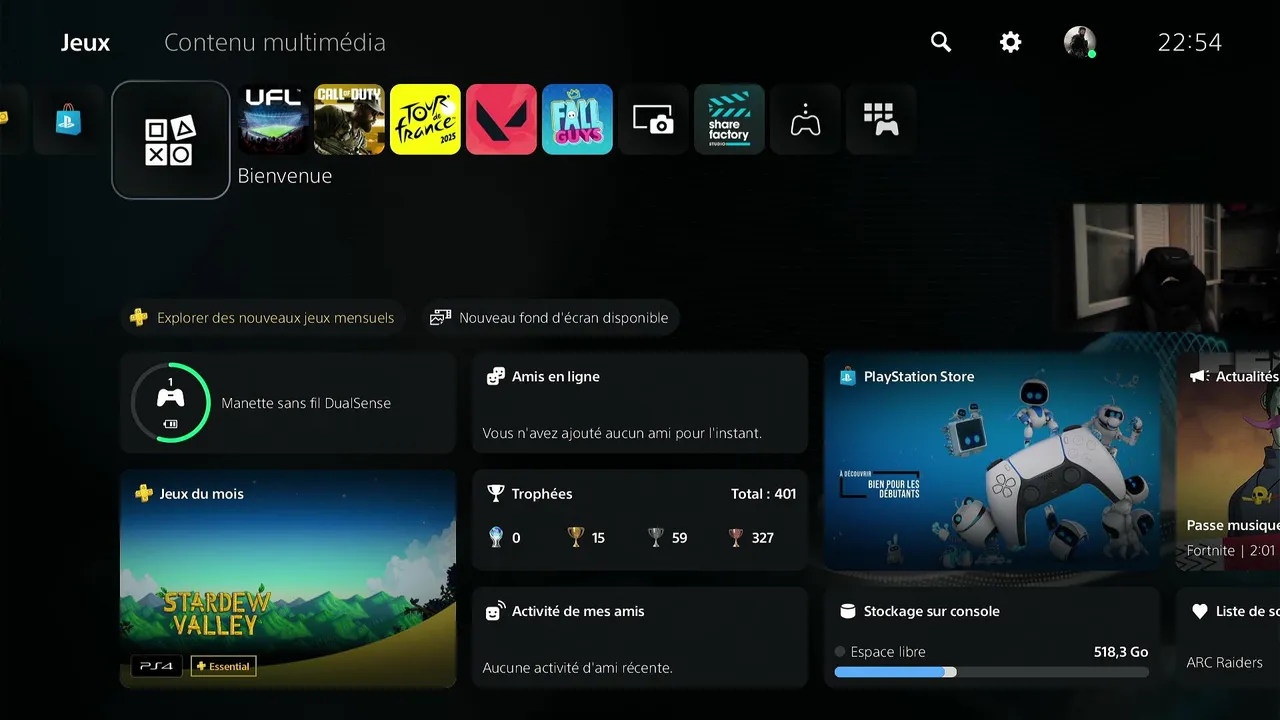The height and width of the screenshot is (720, 1280).
Task: Open Activité de mes amis card
Action: [x=640, y=637]
